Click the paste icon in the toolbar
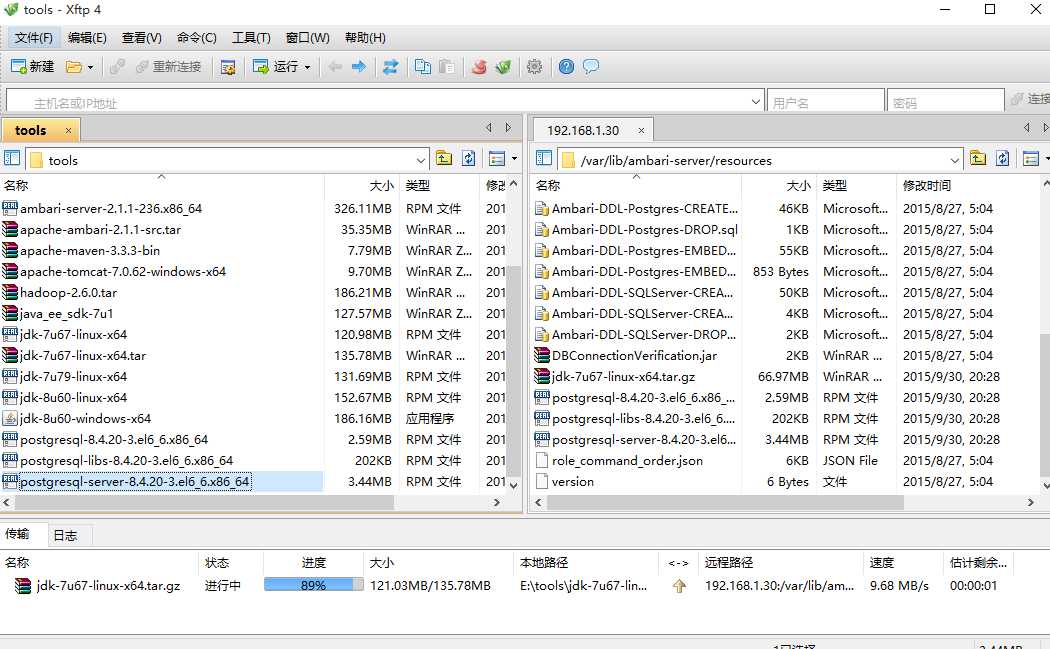 (x=447, y=66)
